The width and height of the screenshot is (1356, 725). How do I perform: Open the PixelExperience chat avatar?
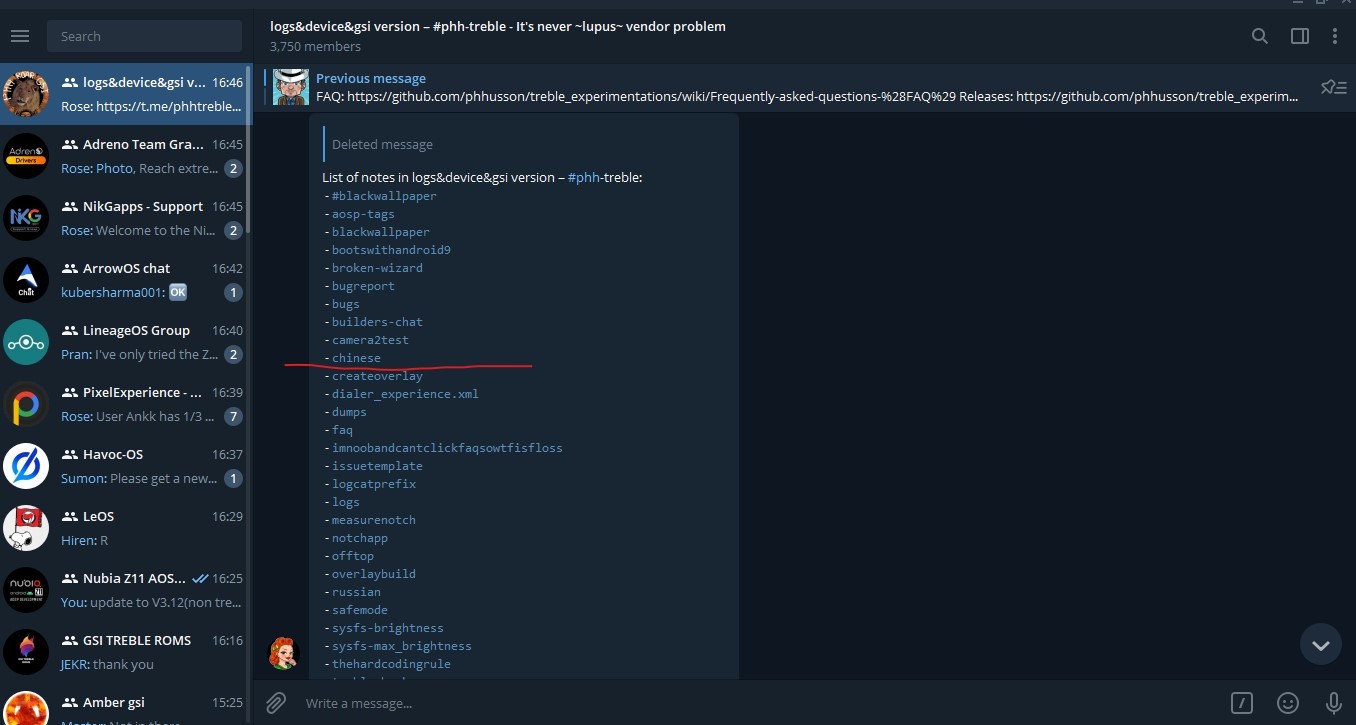click(x=26, y=404)
